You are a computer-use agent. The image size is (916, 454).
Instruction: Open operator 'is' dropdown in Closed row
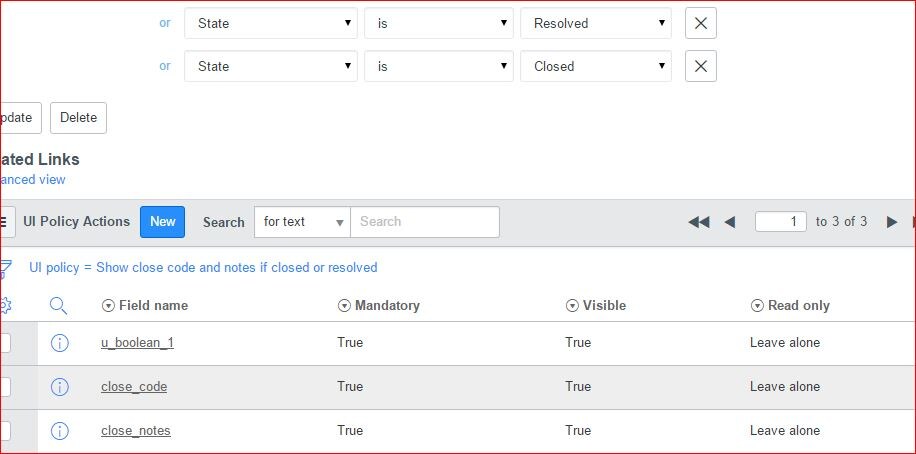pos(439,66)
